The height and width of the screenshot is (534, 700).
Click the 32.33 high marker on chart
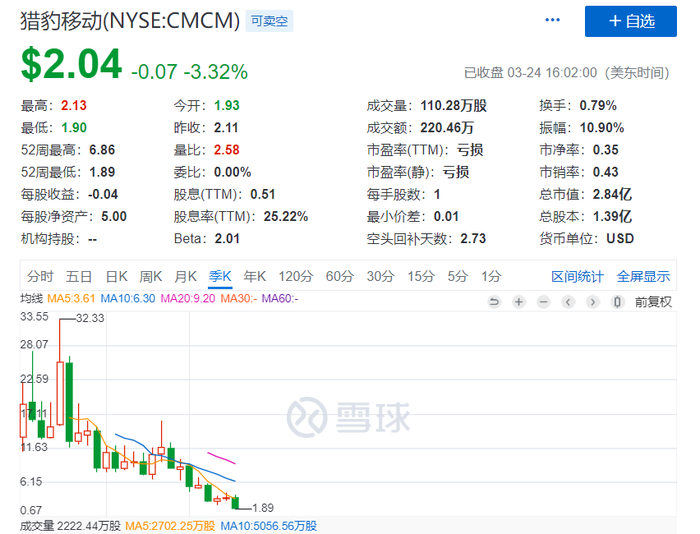pyautogui.click(x=90, y=318)
